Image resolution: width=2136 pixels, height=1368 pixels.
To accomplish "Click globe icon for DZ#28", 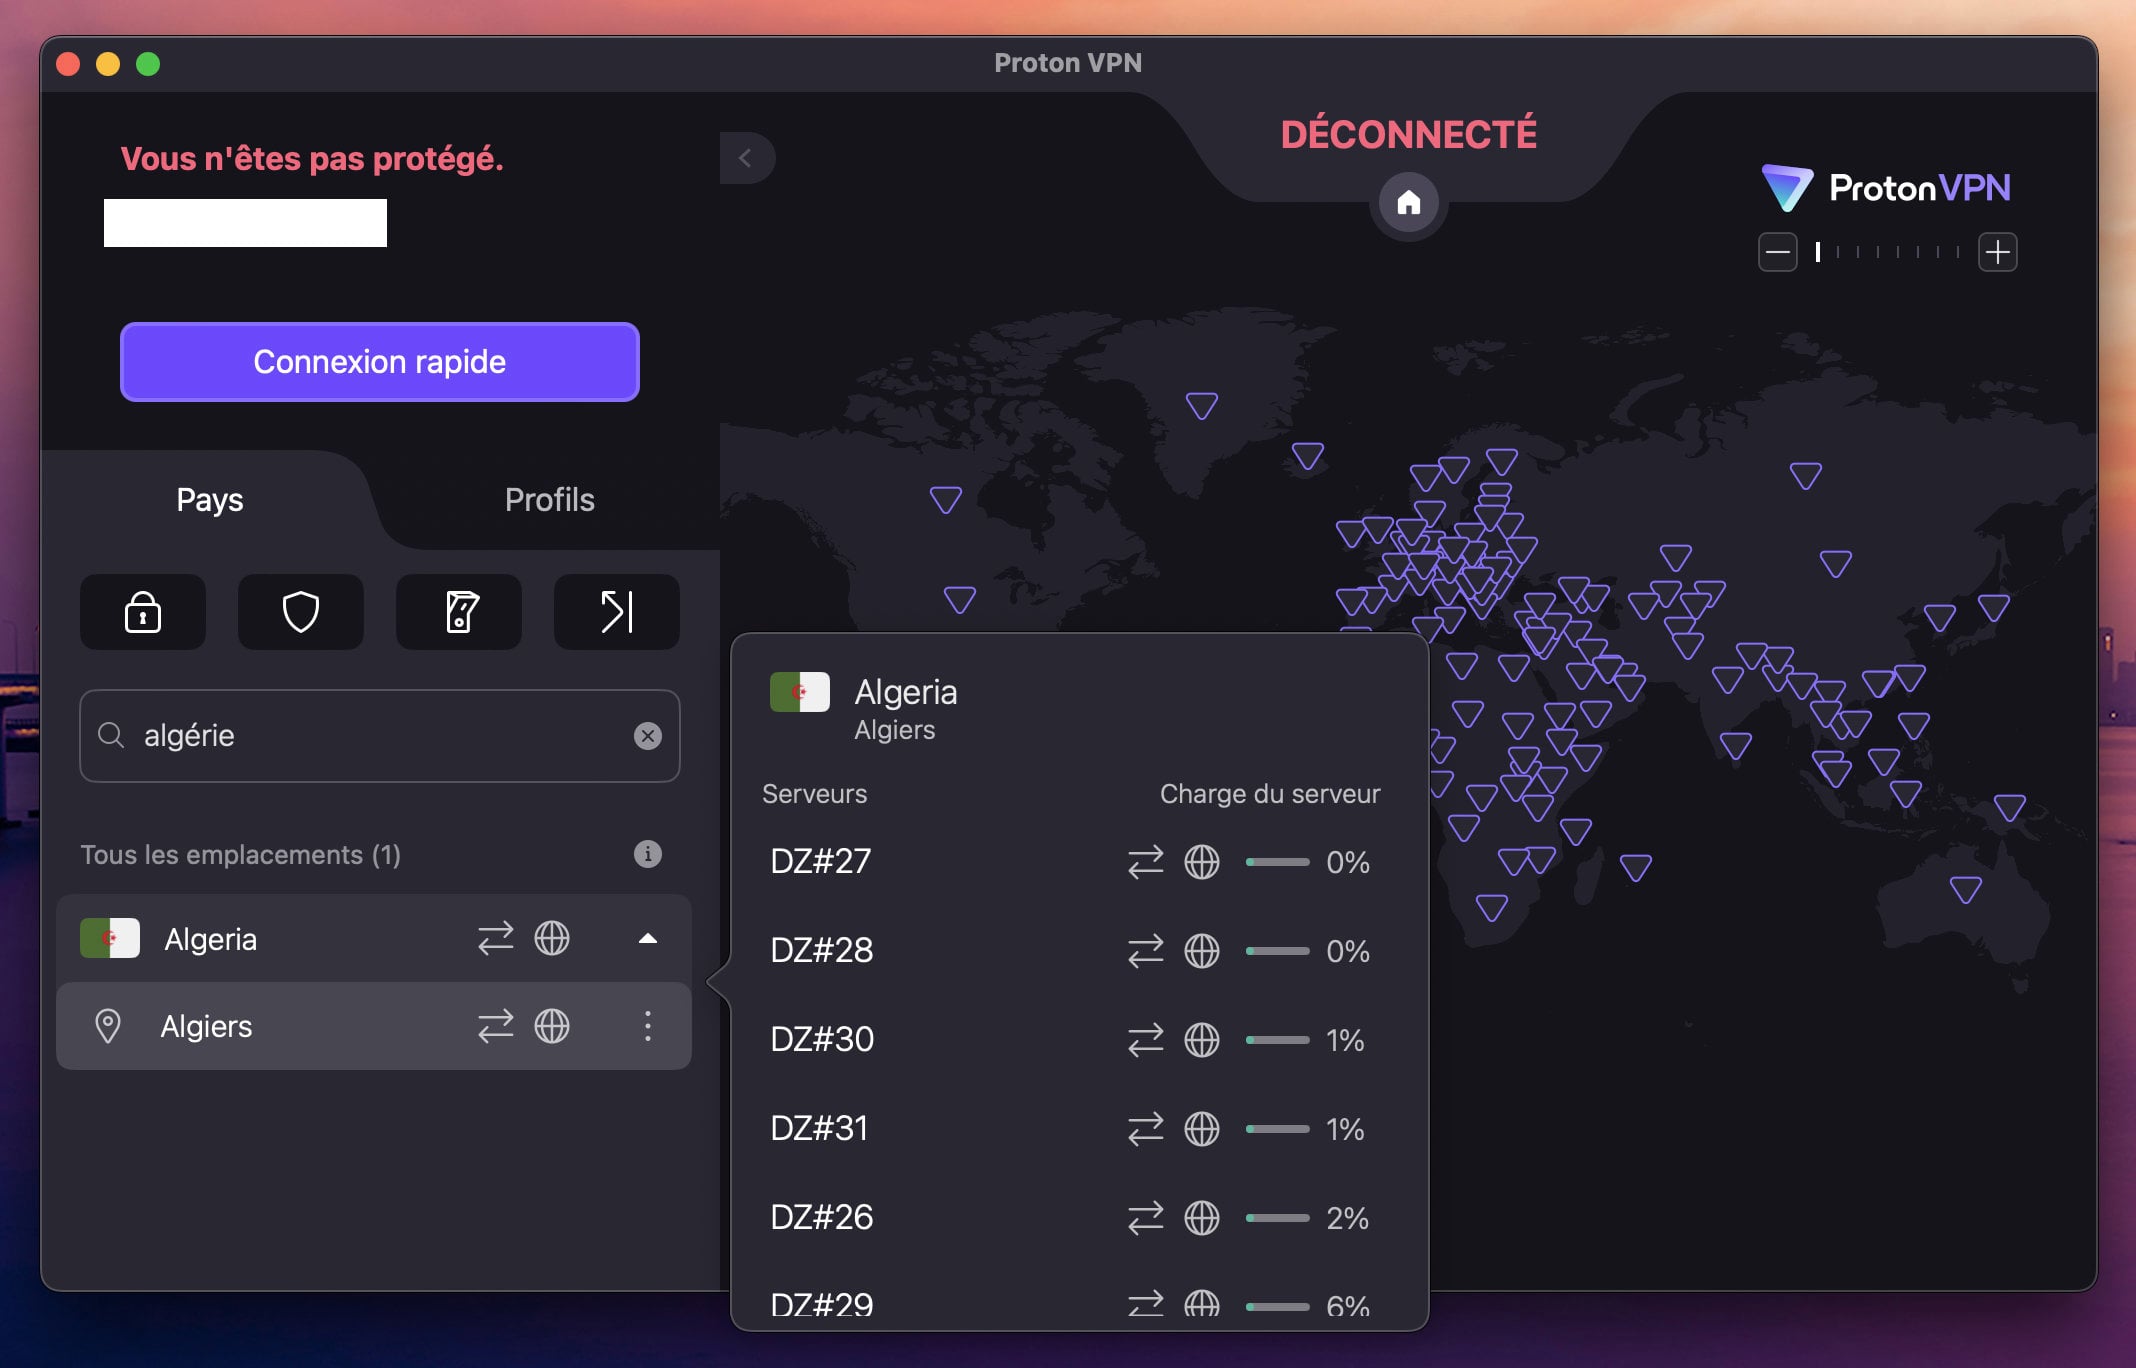I will [1202, 950].
